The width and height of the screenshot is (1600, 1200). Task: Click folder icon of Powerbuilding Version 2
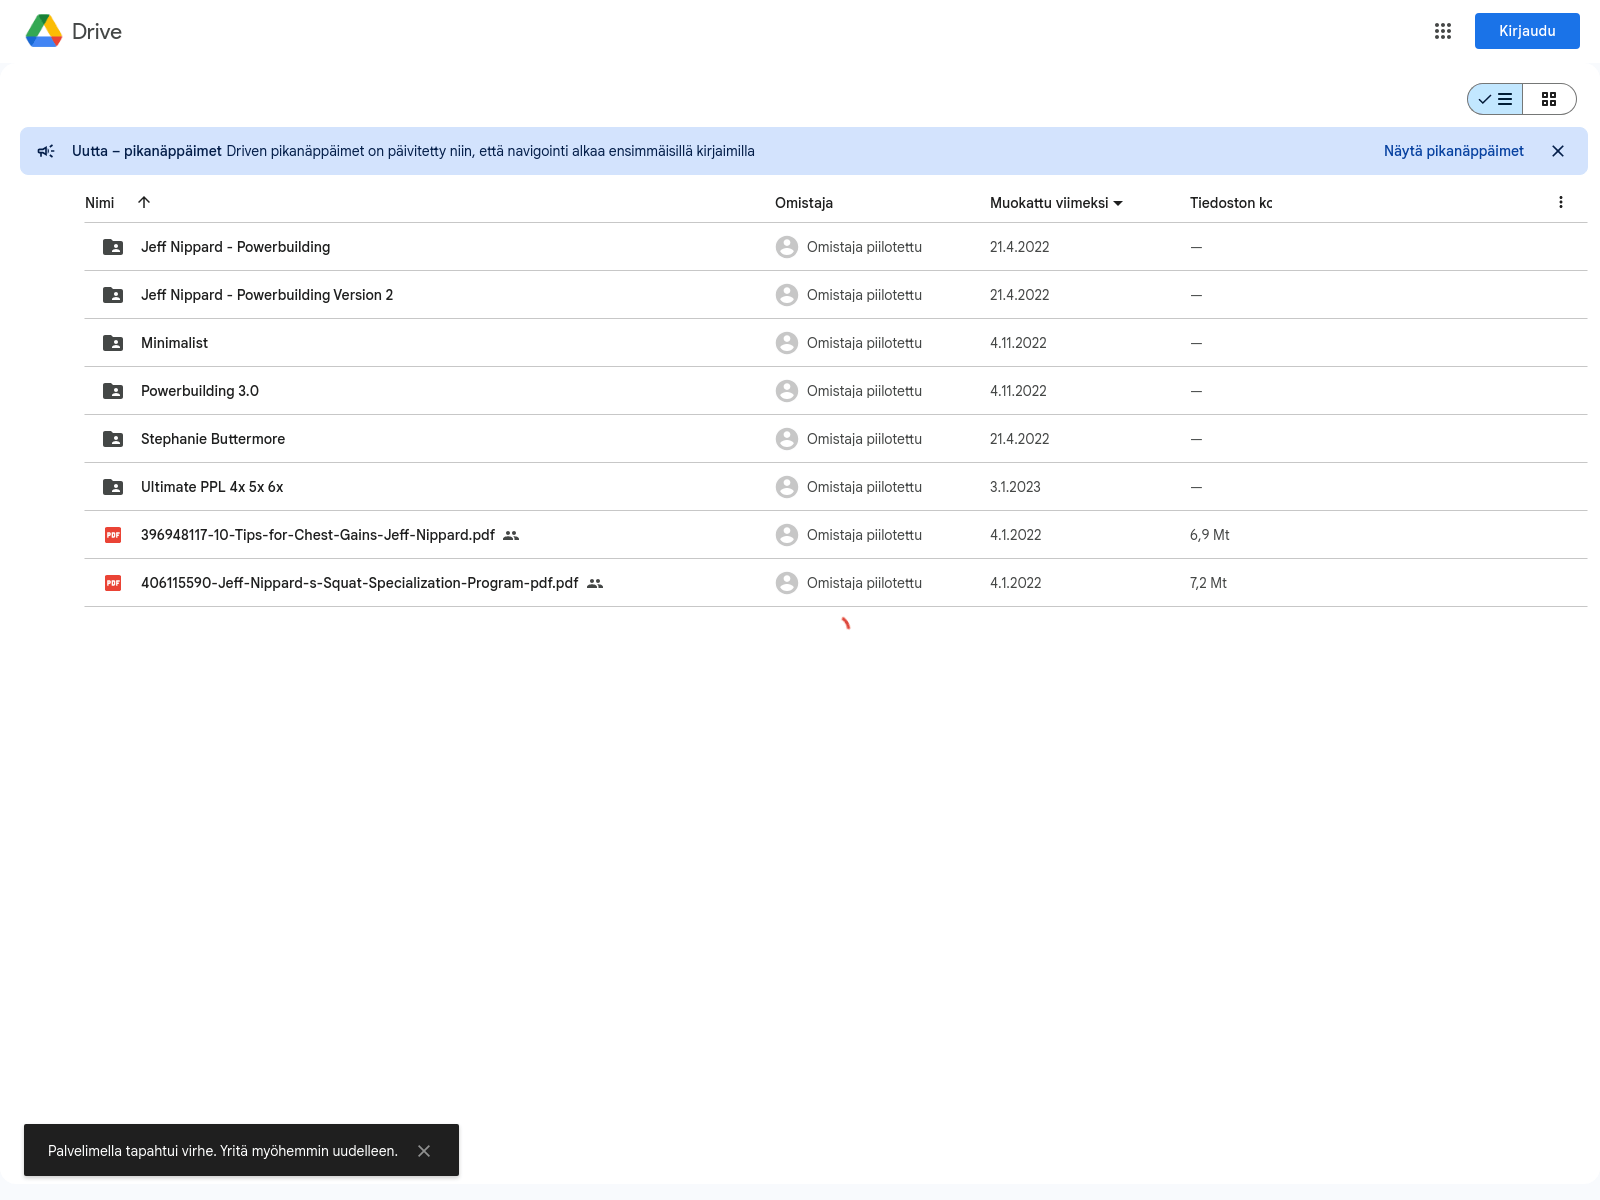click(113, 295)
